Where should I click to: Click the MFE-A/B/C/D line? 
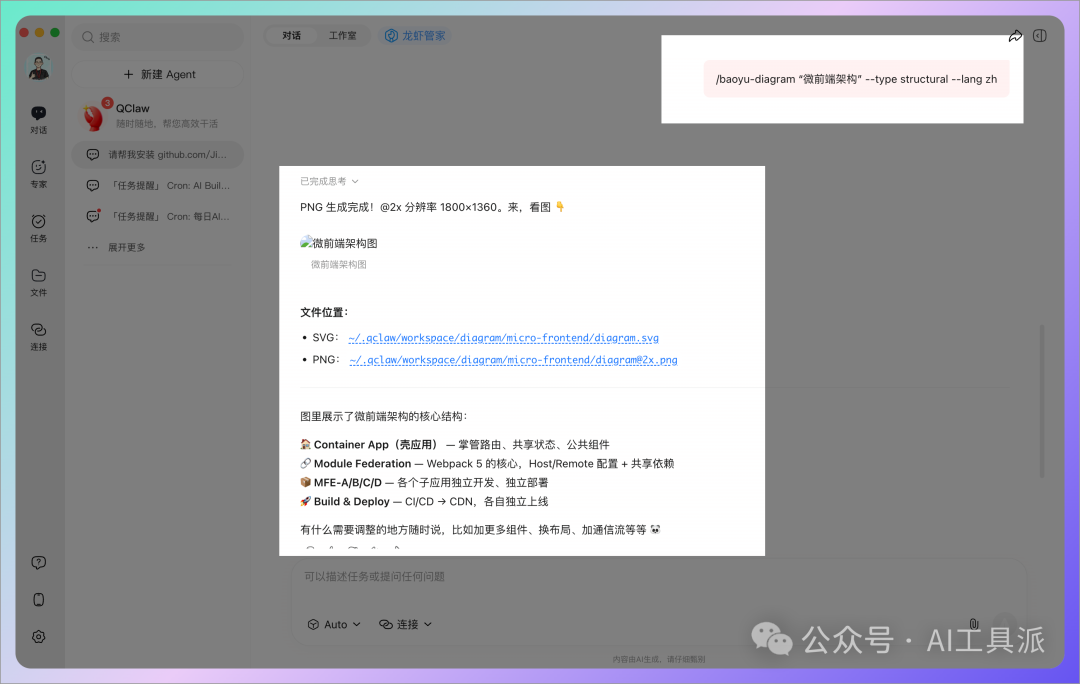click(x=424, y=483)
